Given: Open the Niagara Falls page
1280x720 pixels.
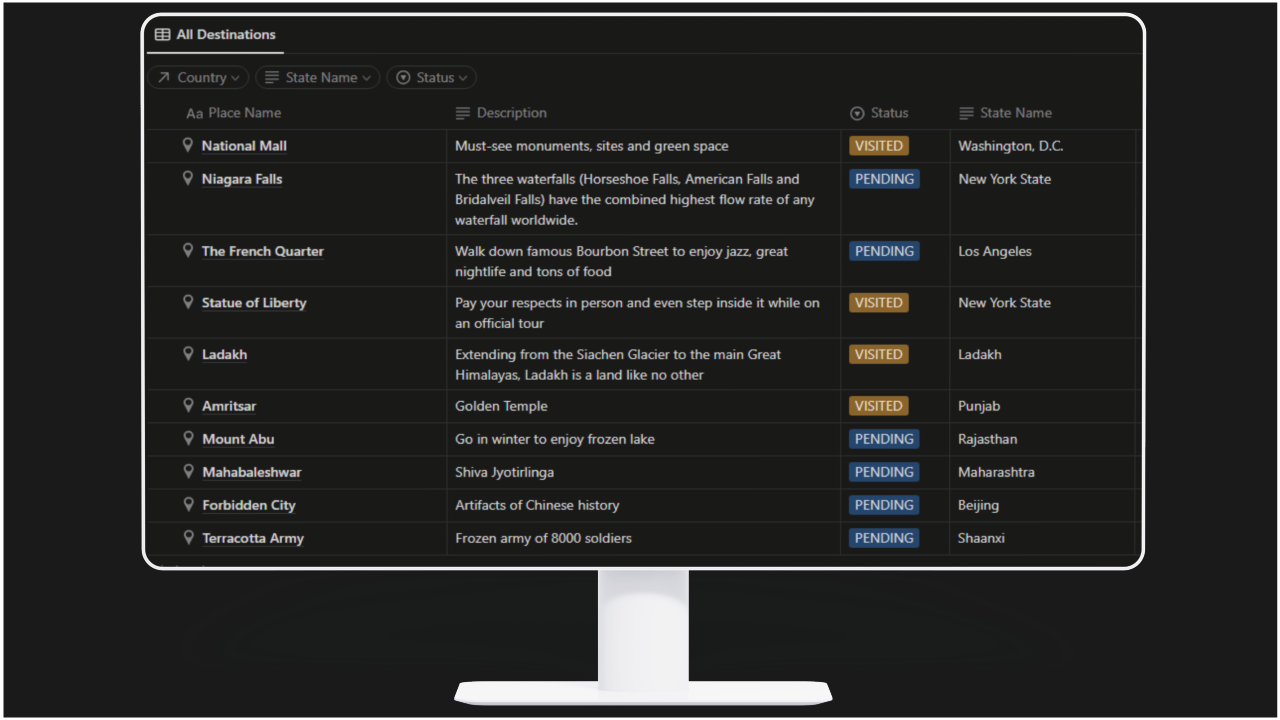Looking at the screenshot, I should pos(242,179).
